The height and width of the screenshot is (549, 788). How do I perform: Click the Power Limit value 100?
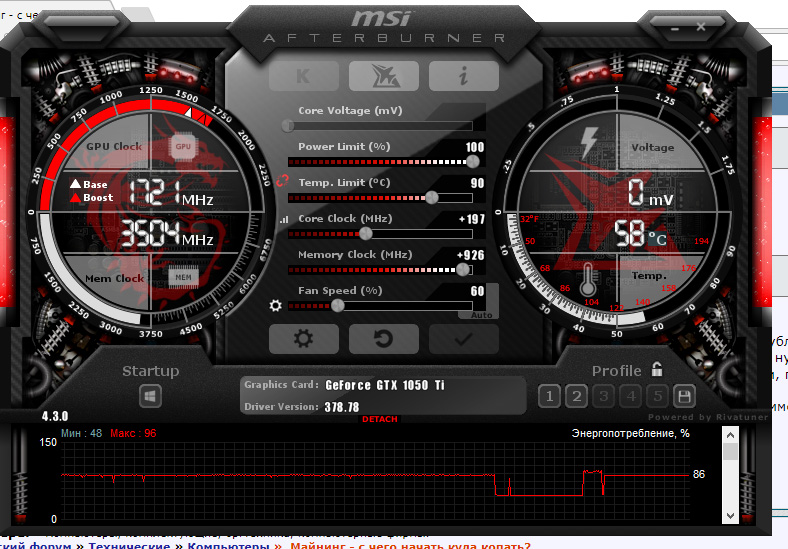point(475,147)
